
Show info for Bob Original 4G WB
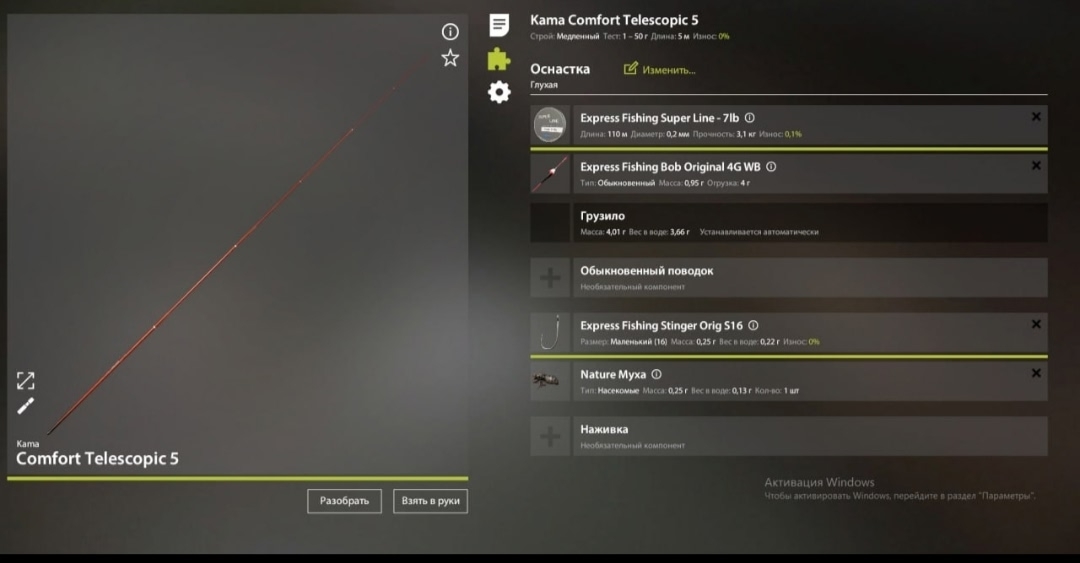tap(771, 167)
